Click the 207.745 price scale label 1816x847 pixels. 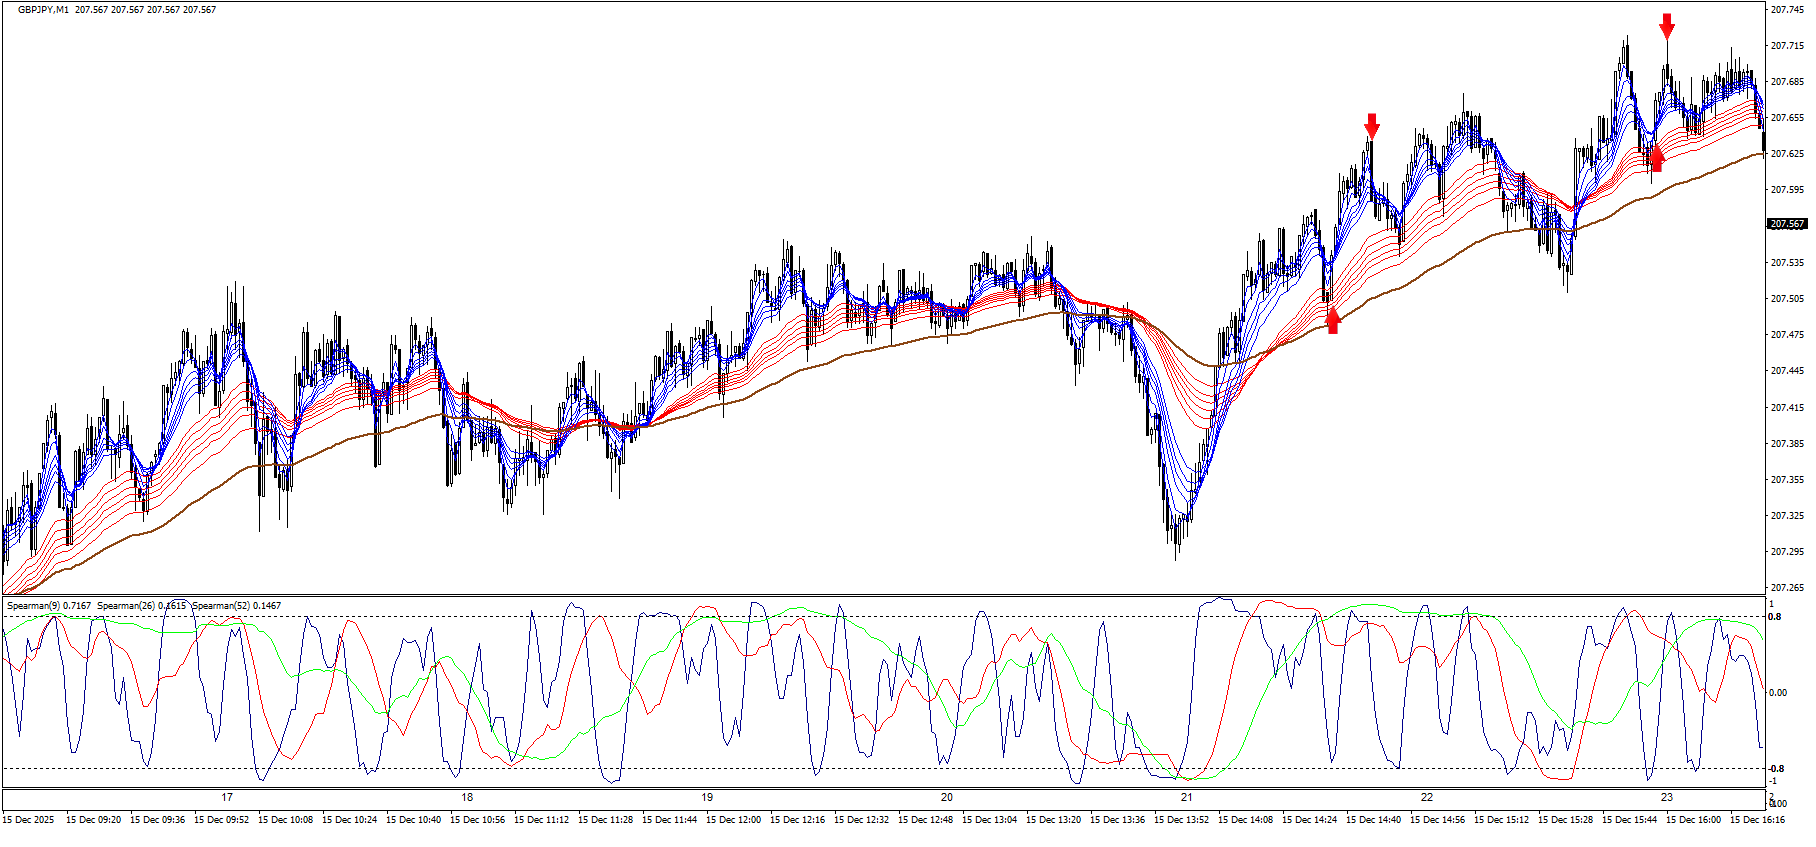1786,10
